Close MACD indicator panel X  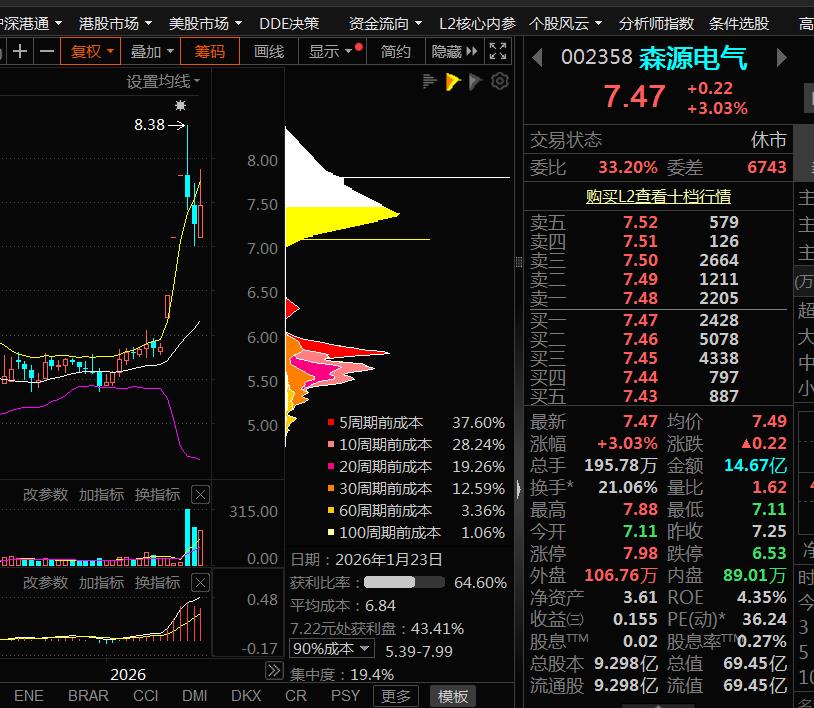[200, 582]
